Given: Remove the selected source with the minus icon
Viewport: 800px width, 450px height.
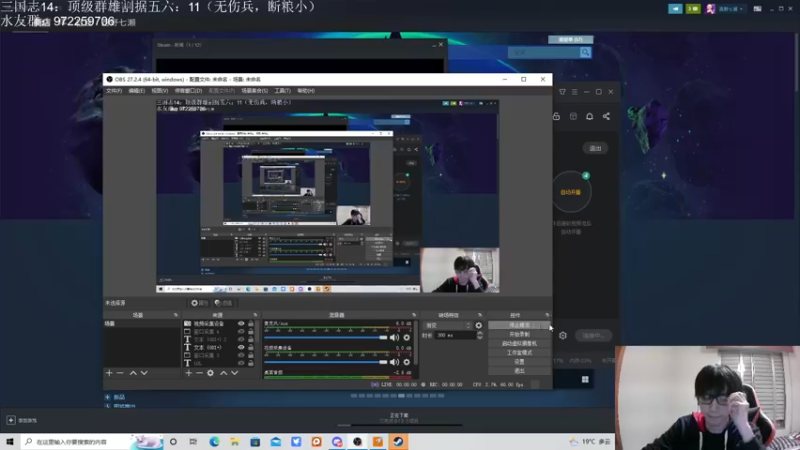Looking at the screenshot, I should tap(199, 373).
